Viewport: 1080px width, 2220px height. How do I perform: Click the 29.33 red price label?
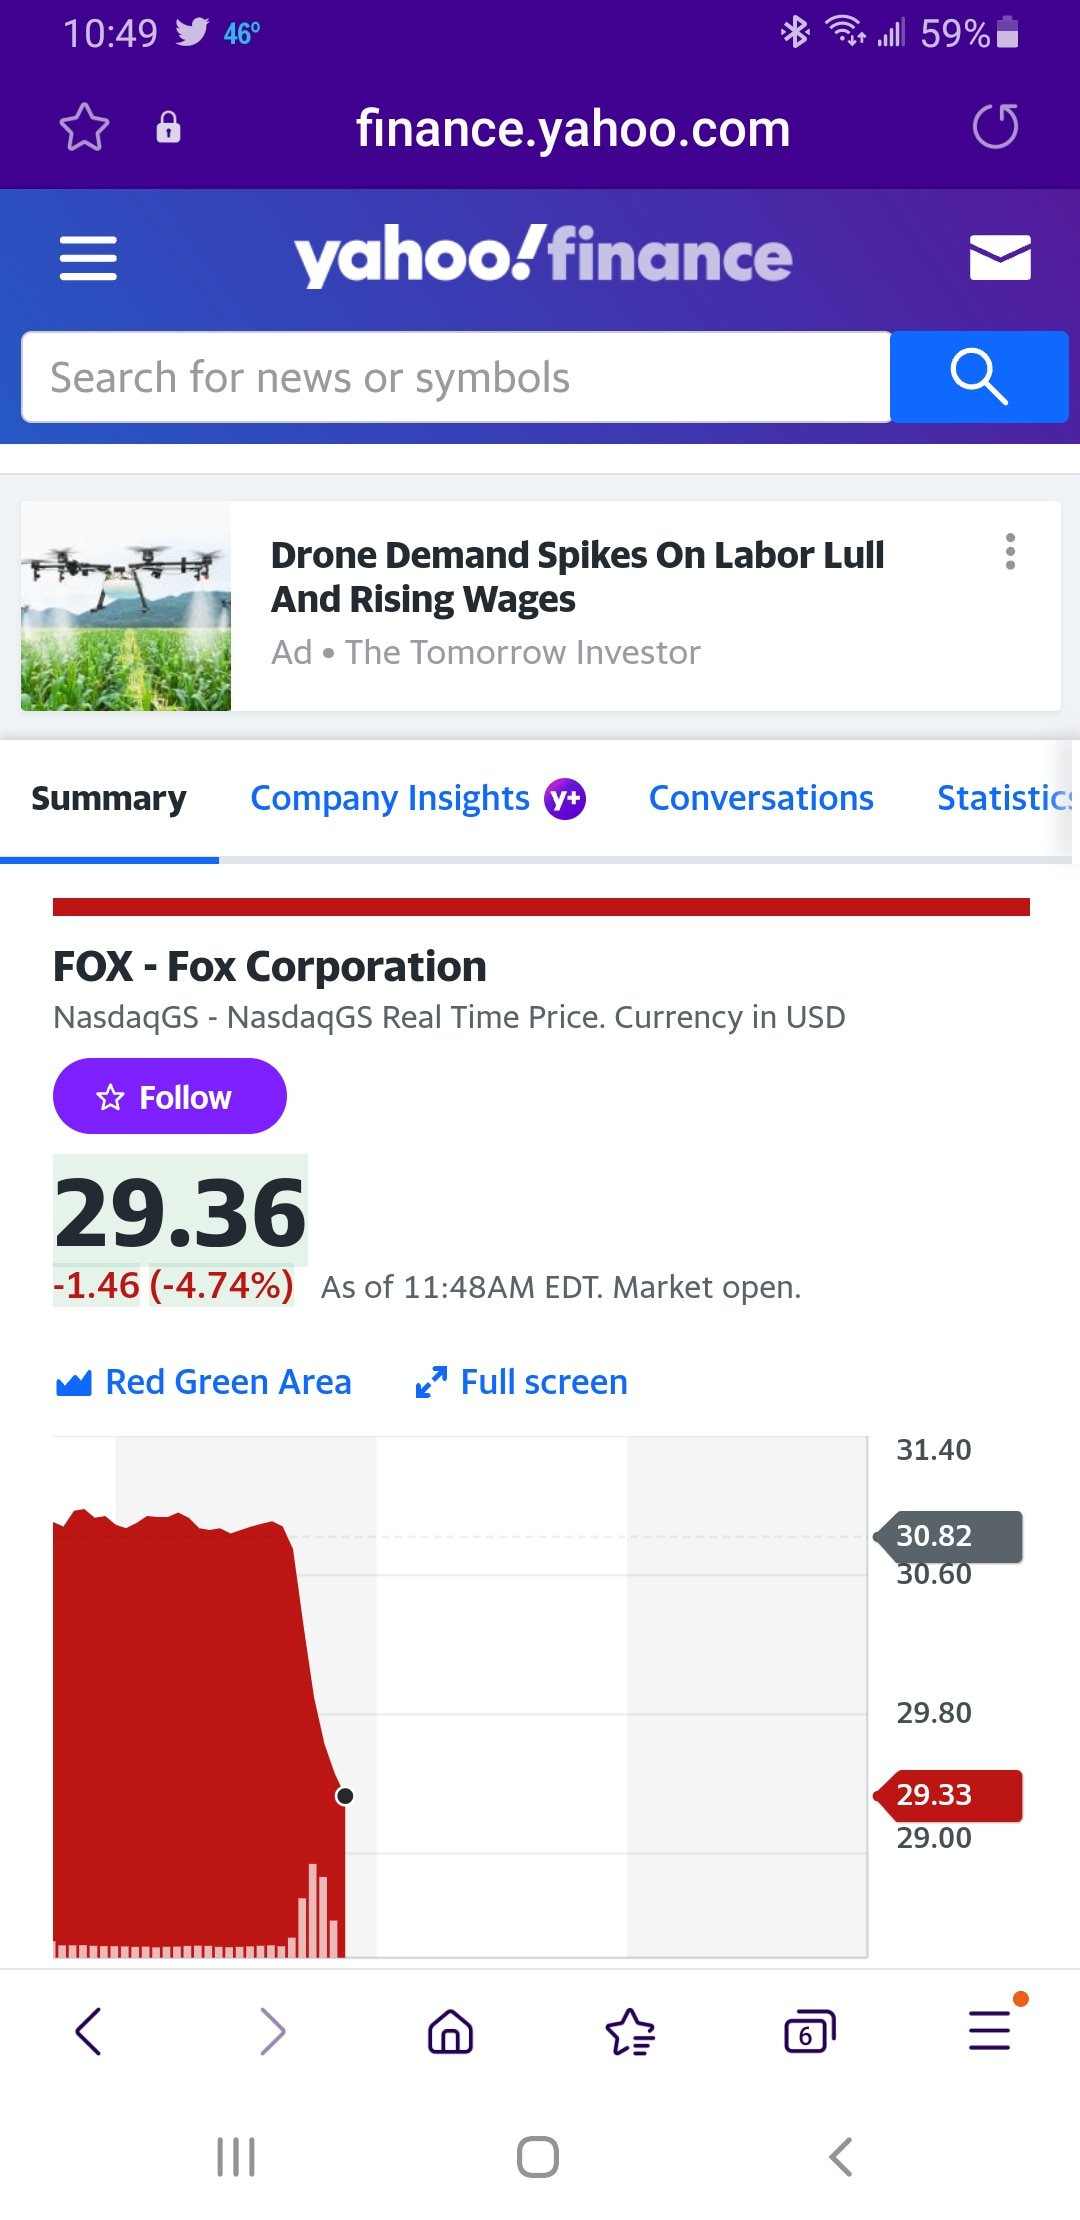click(948, 1795)
